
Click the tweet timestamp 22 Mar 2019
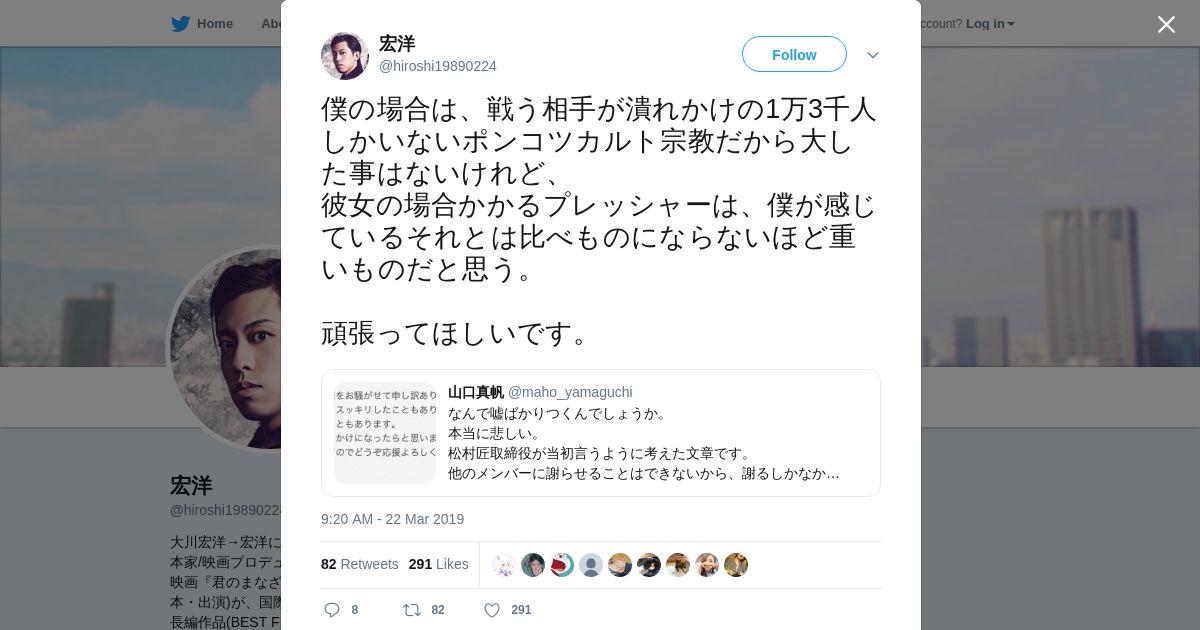(392, 519)
